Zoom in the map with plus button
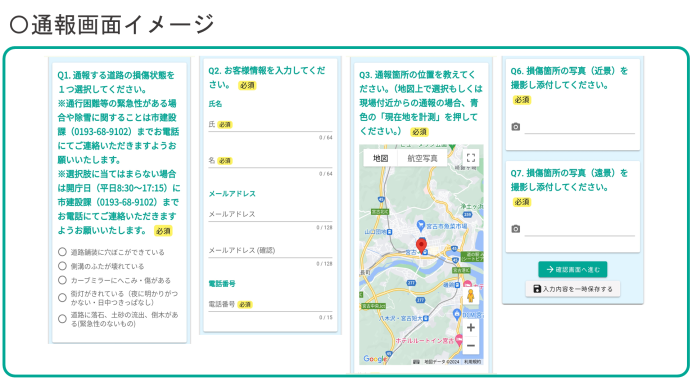The image size is (692, 381). [x=471, y=328]
